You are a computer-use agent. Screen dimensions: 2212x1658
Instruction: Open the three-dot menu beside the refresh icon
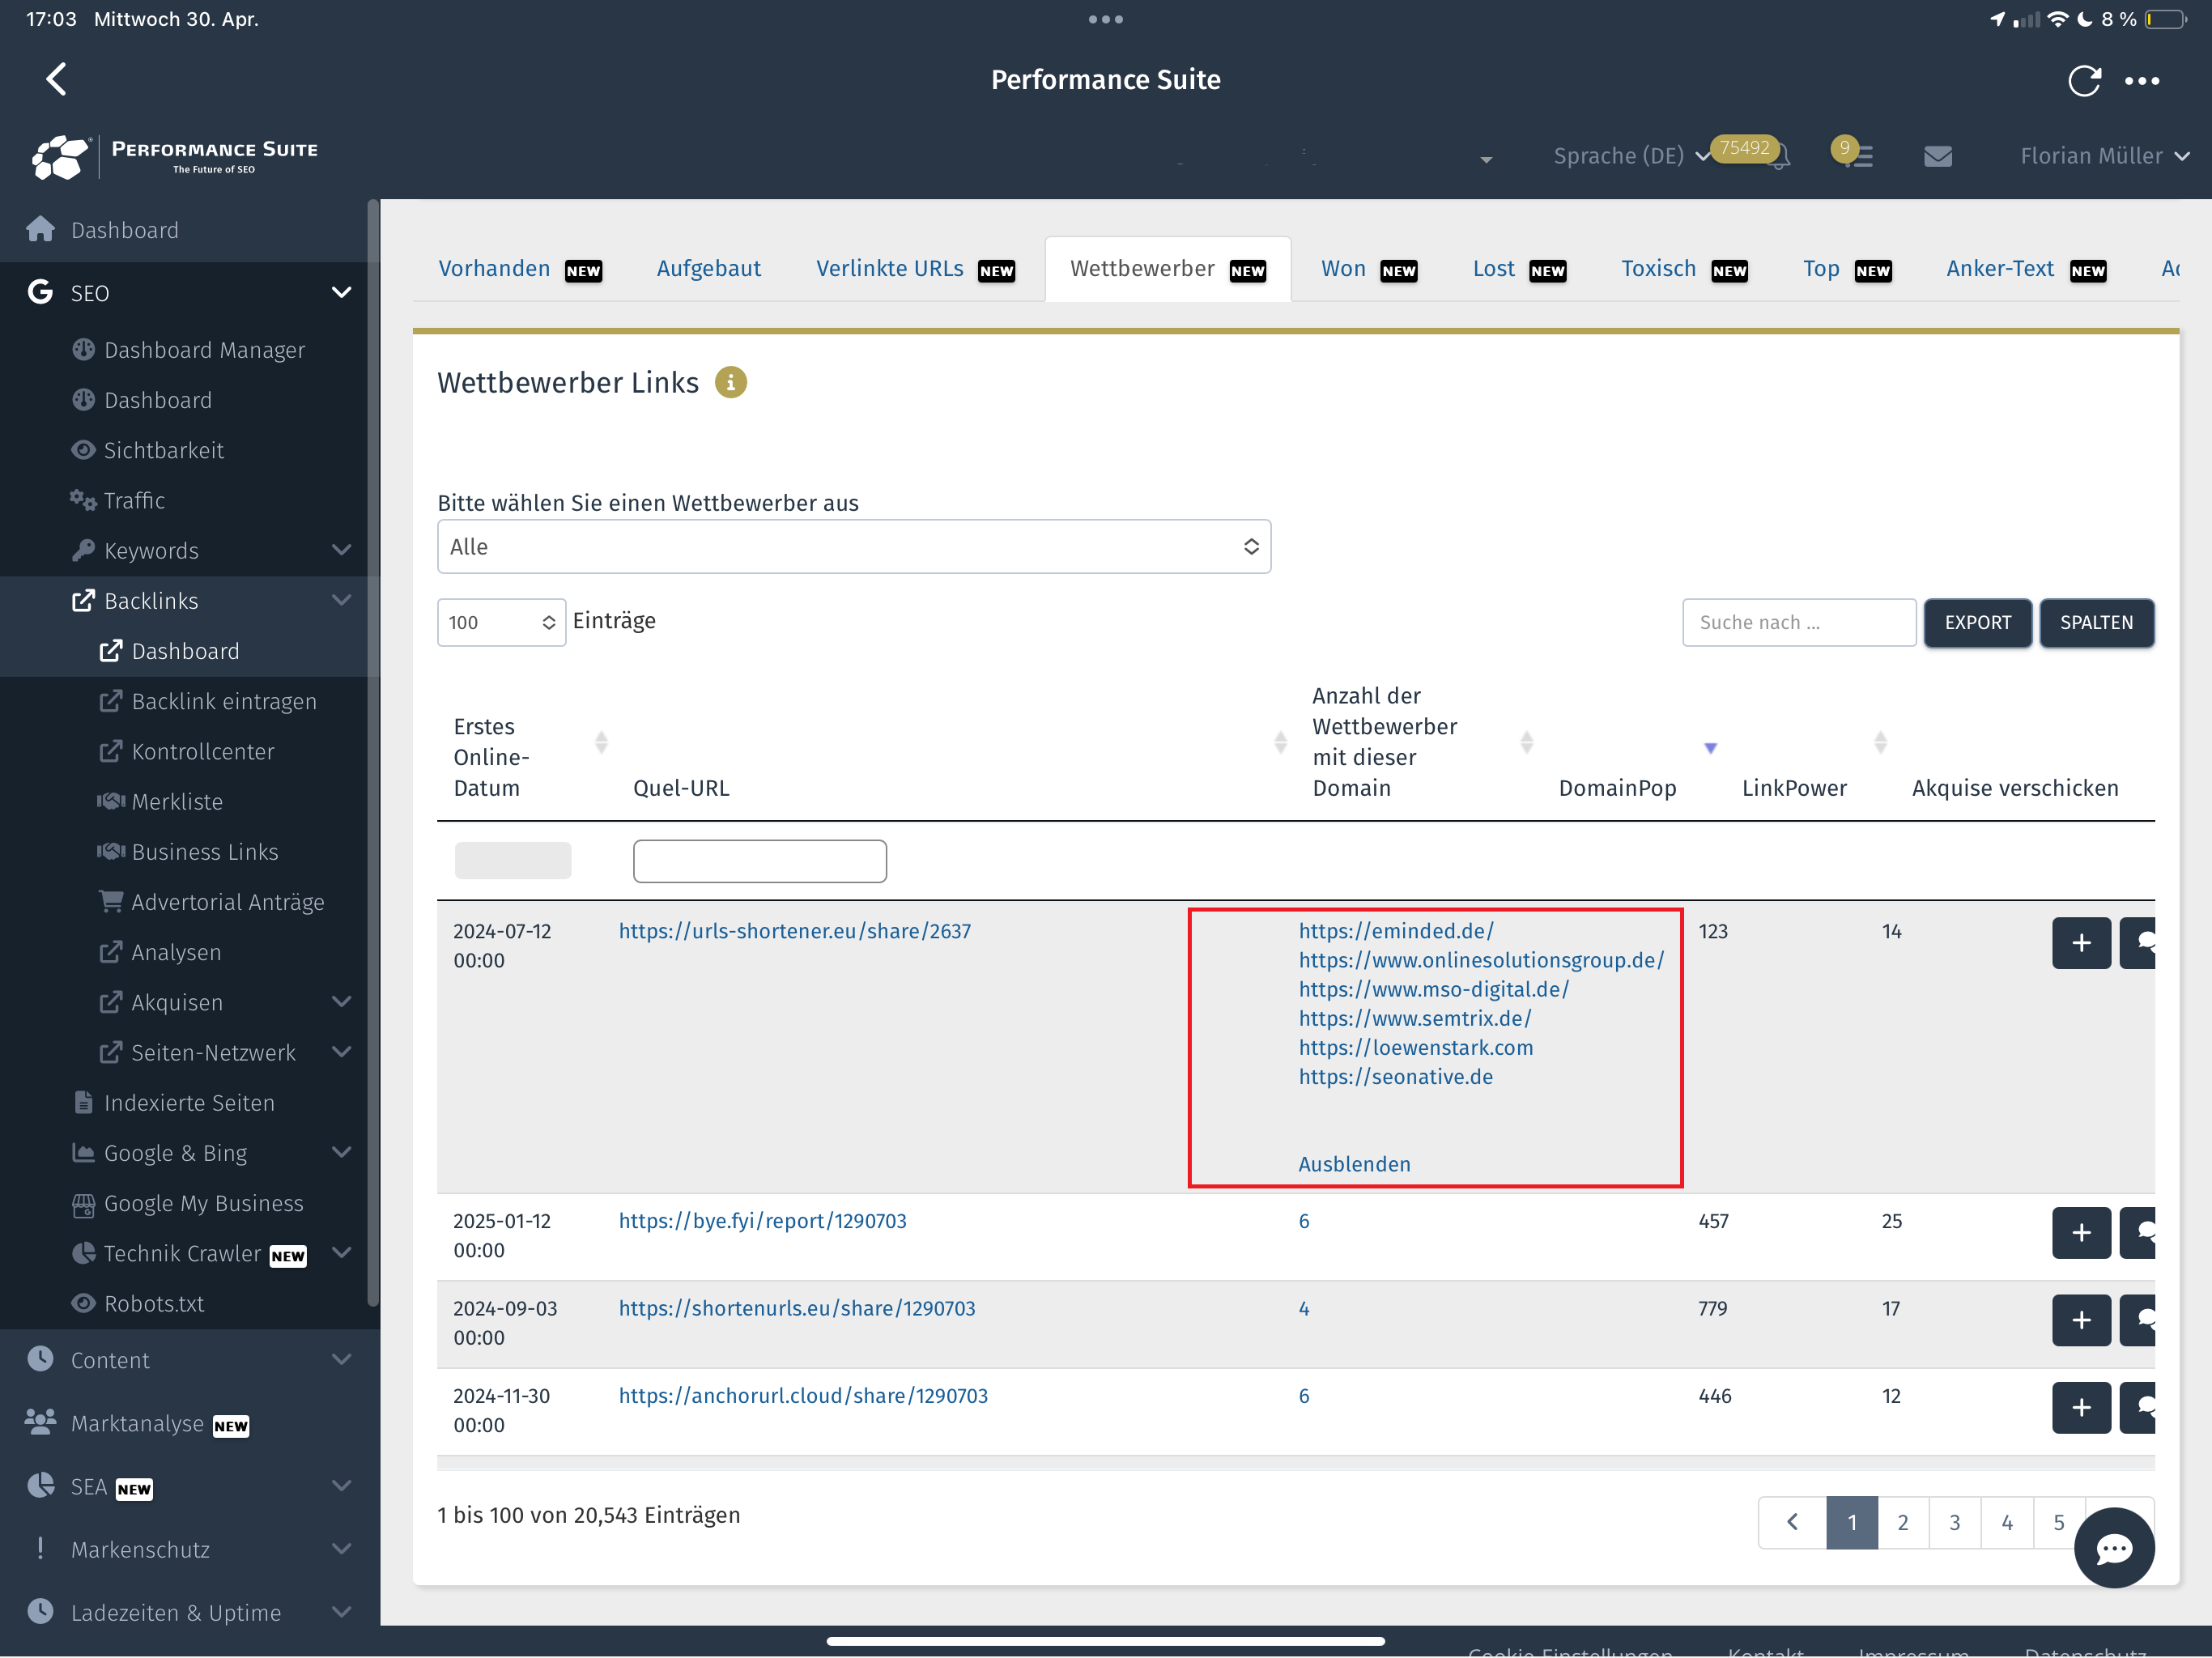2142,80
